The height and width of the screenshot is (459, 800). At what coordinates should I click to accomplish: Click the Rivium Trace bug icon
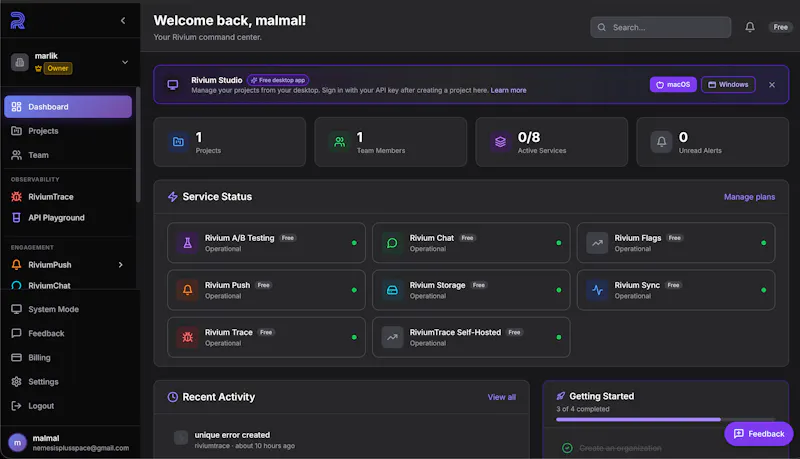click(x=188, y=337)
